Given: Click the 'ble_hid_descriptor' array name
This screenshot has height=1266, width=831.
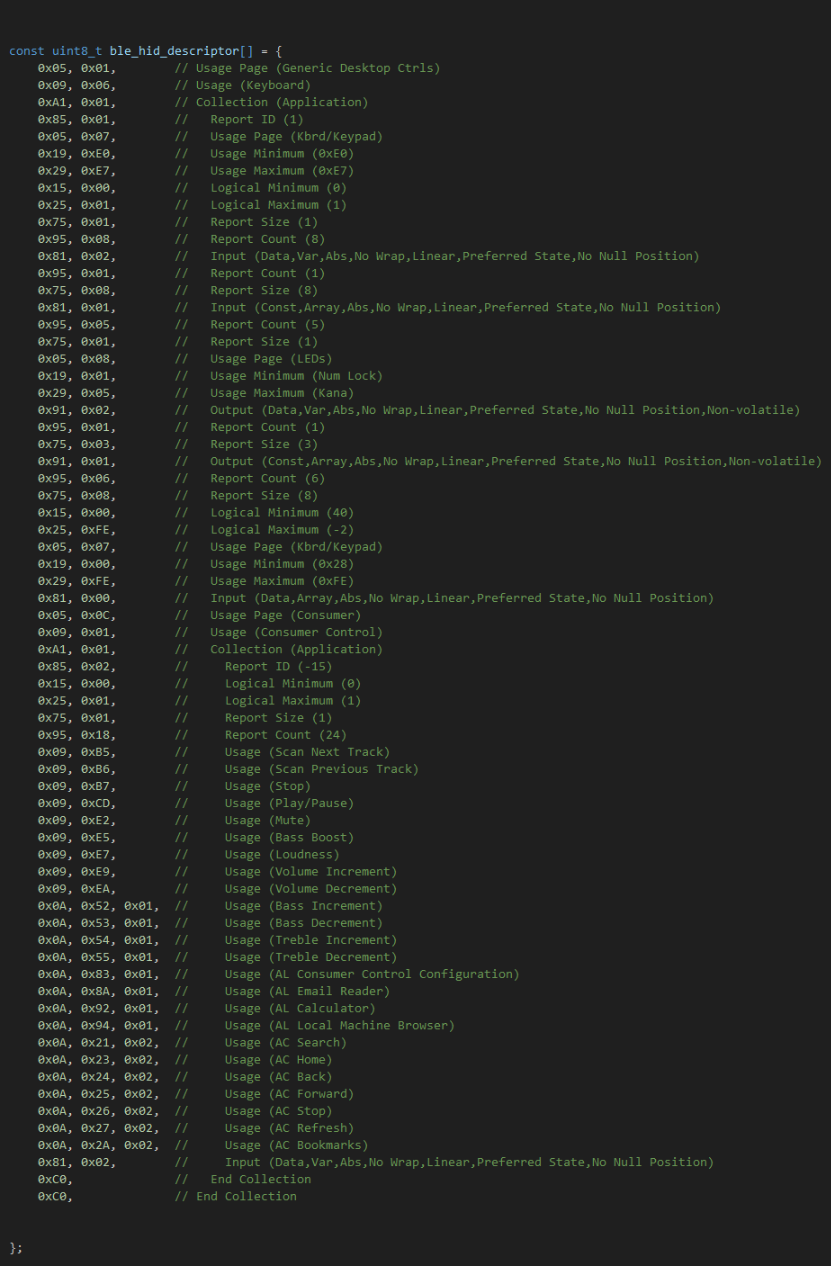Looking at the screenshot, I should pyautogui.click(x=174, y=51).
